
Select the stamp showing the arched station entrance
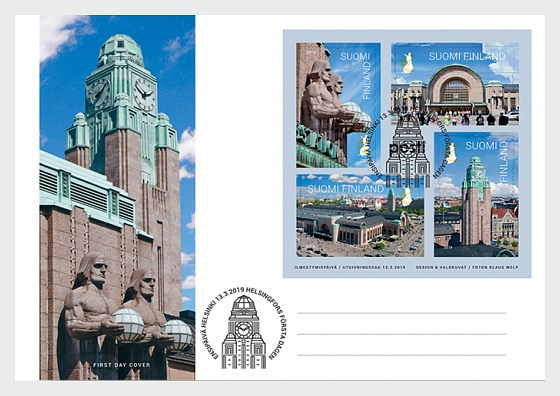tap(455, 84)
